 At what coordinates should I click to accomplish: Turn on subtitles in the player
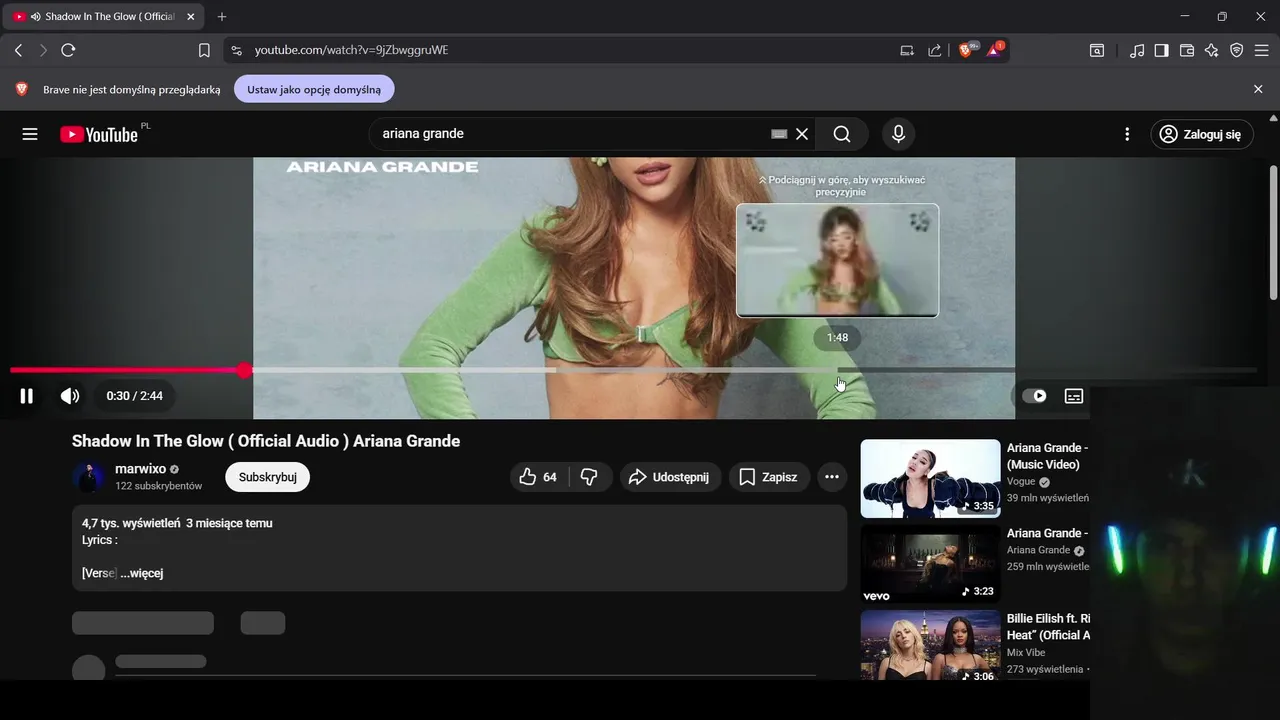click(1074, 396)
